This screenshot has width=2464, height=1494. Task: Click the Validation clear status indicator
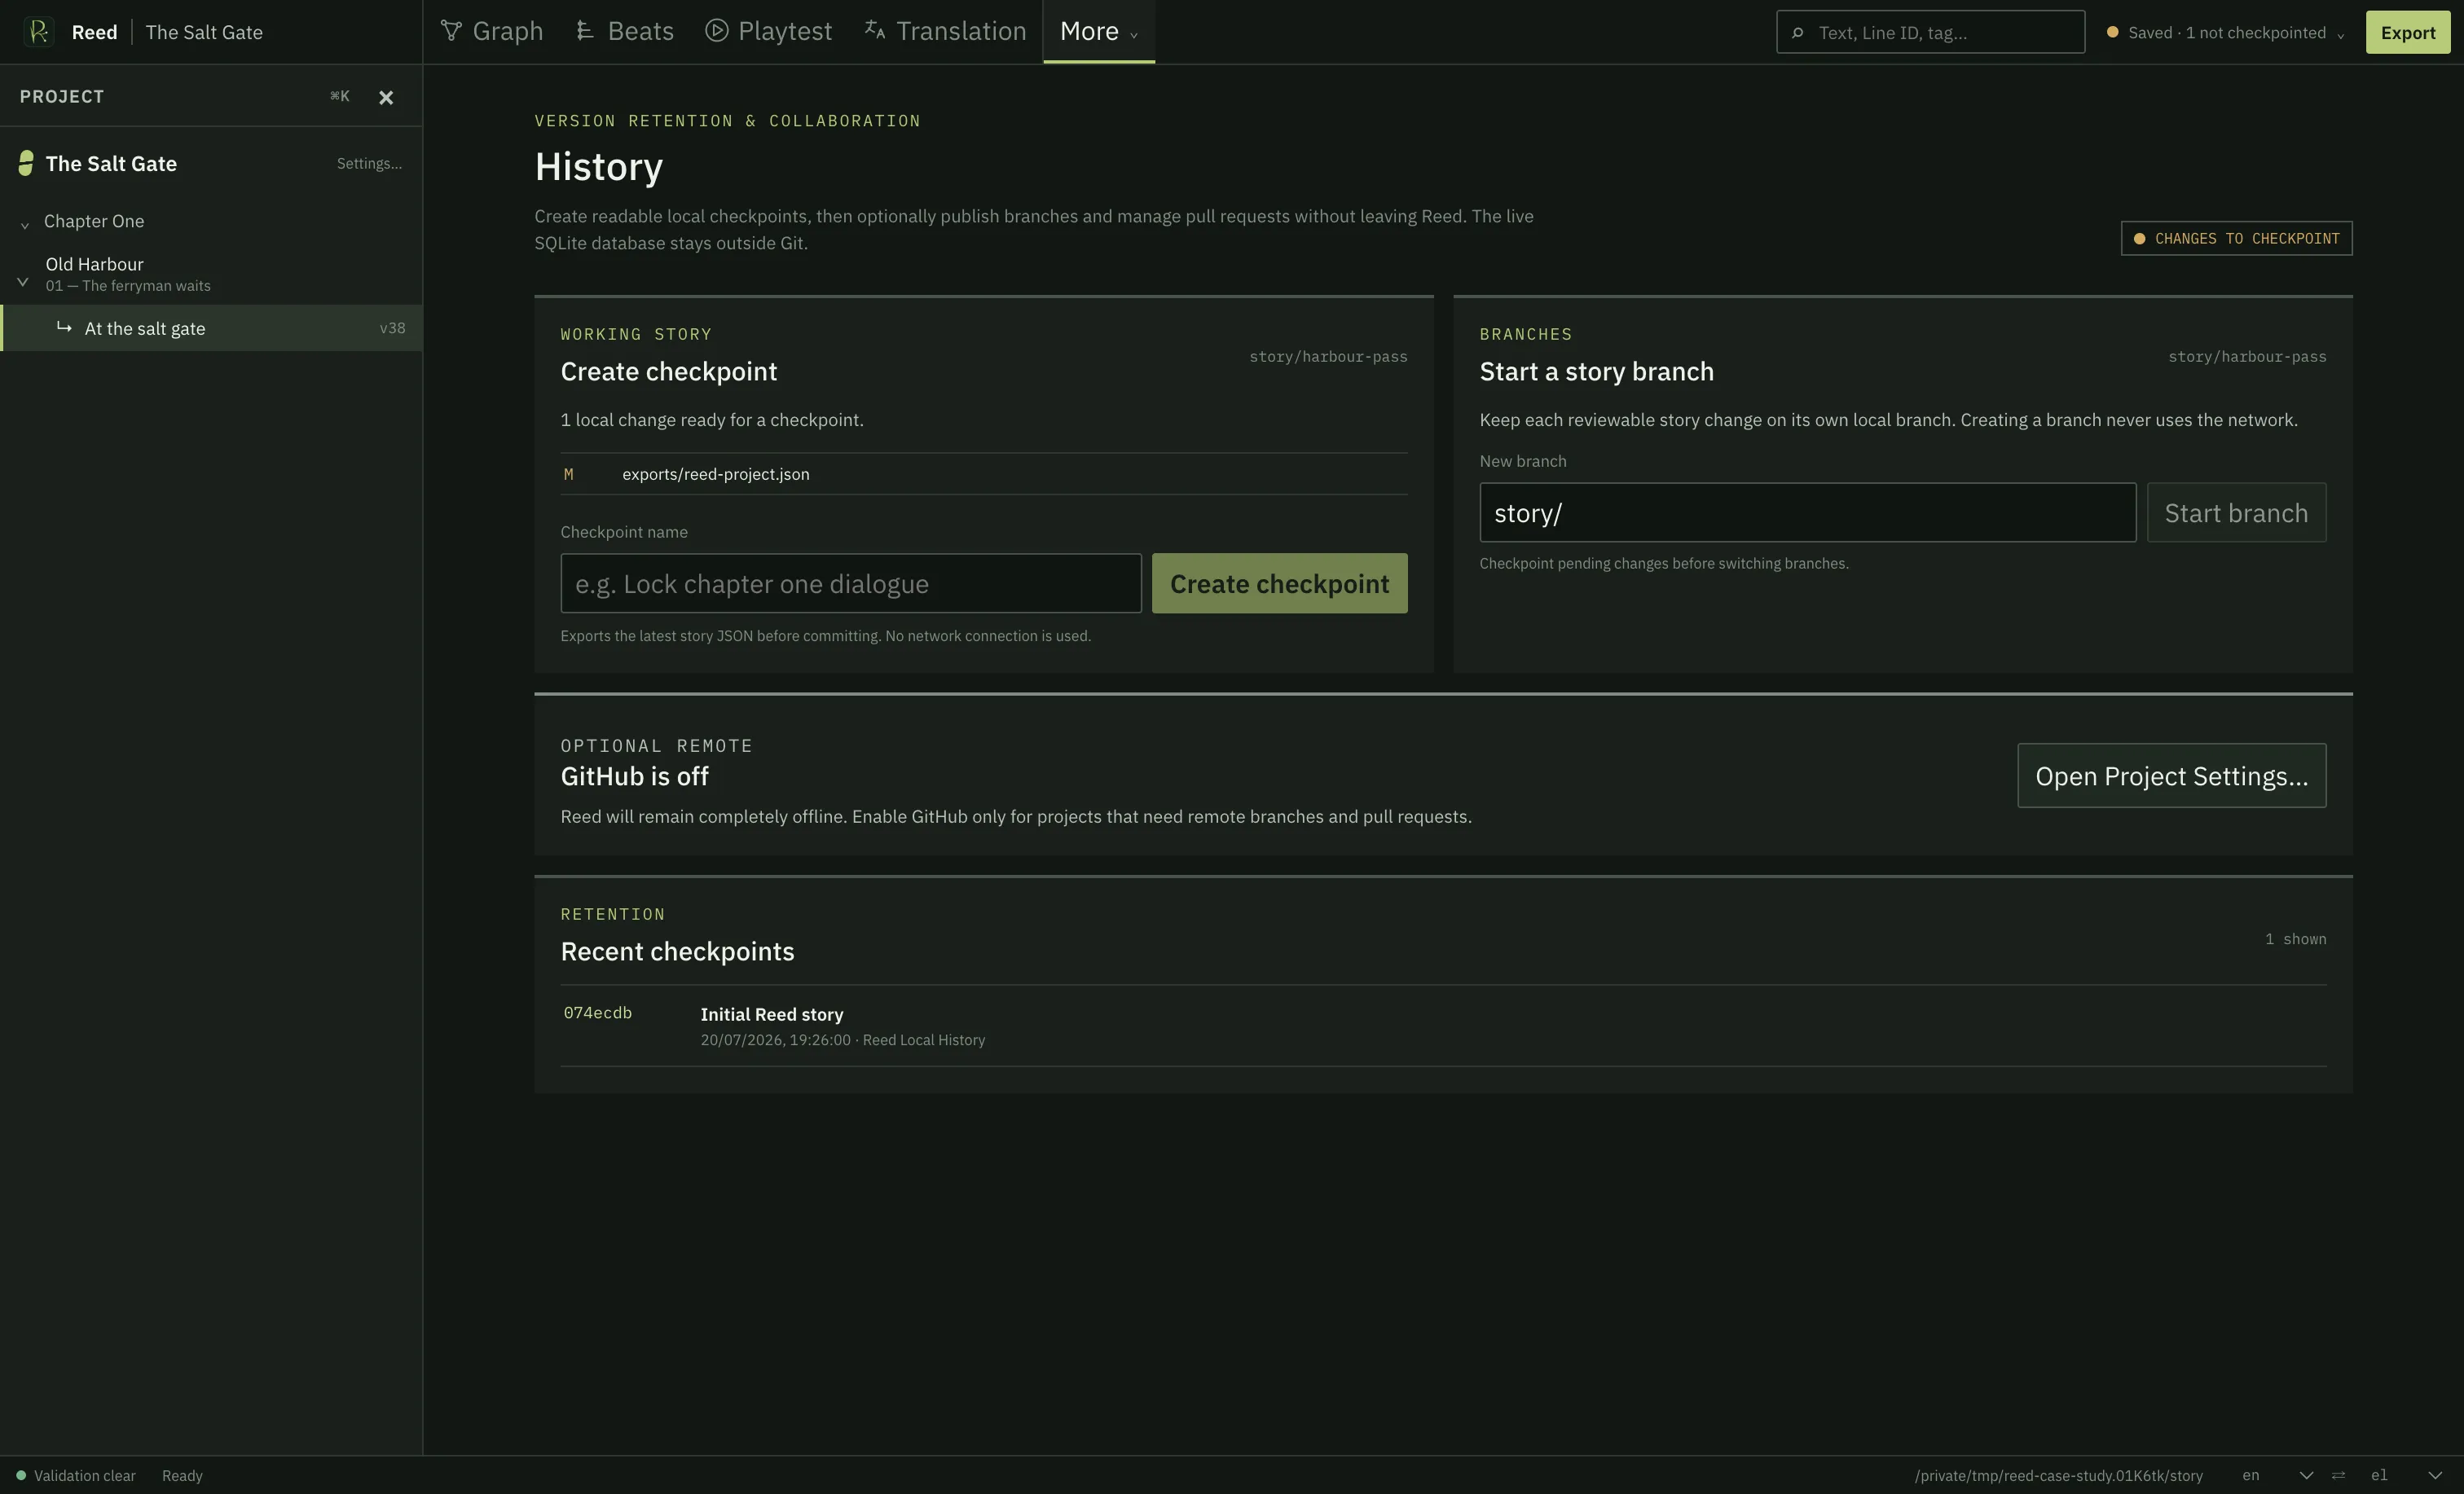(75, 1475)
